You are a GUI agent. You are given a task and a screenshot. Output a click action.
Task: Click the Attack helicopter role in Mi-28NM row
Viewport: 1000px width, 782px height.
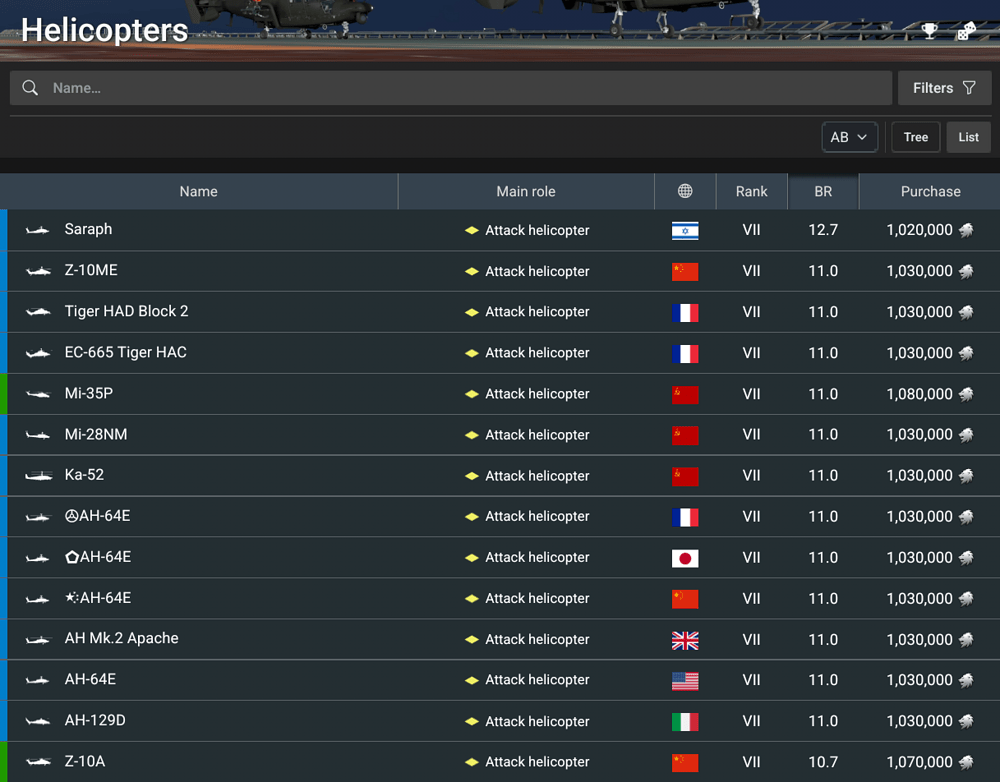[537, 435]
